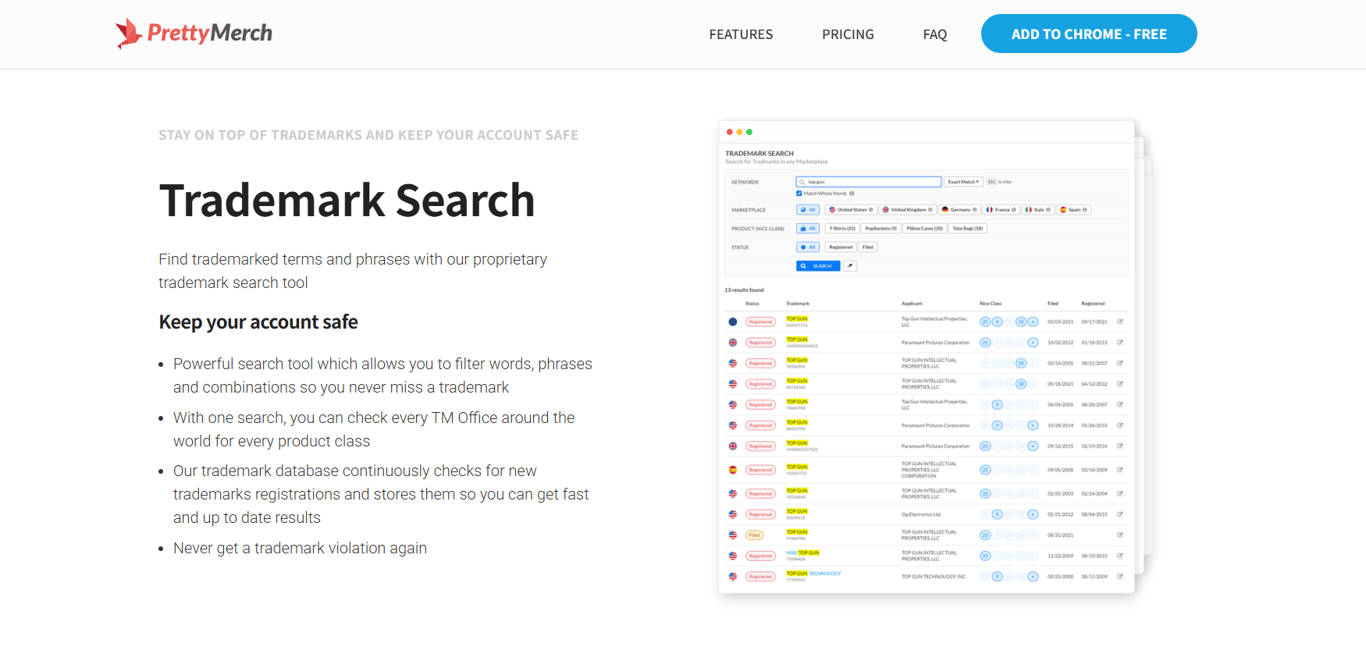Viewport: 1366px width, 672px height.
Task: Select All in Product Nice Class filter
Action: [808, 228]
